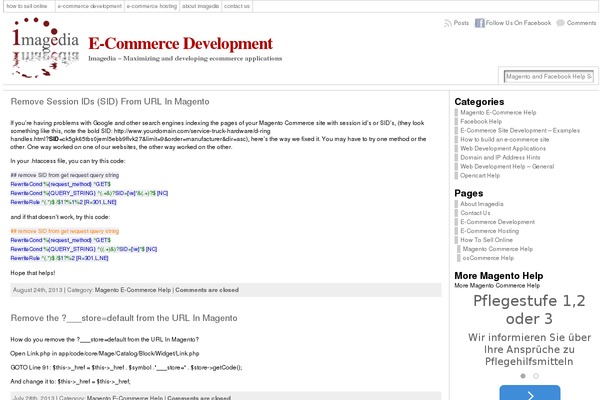Open the 'contact us' menu item
Viewport: 600px width, 400px height.
[x=237, y=6]
